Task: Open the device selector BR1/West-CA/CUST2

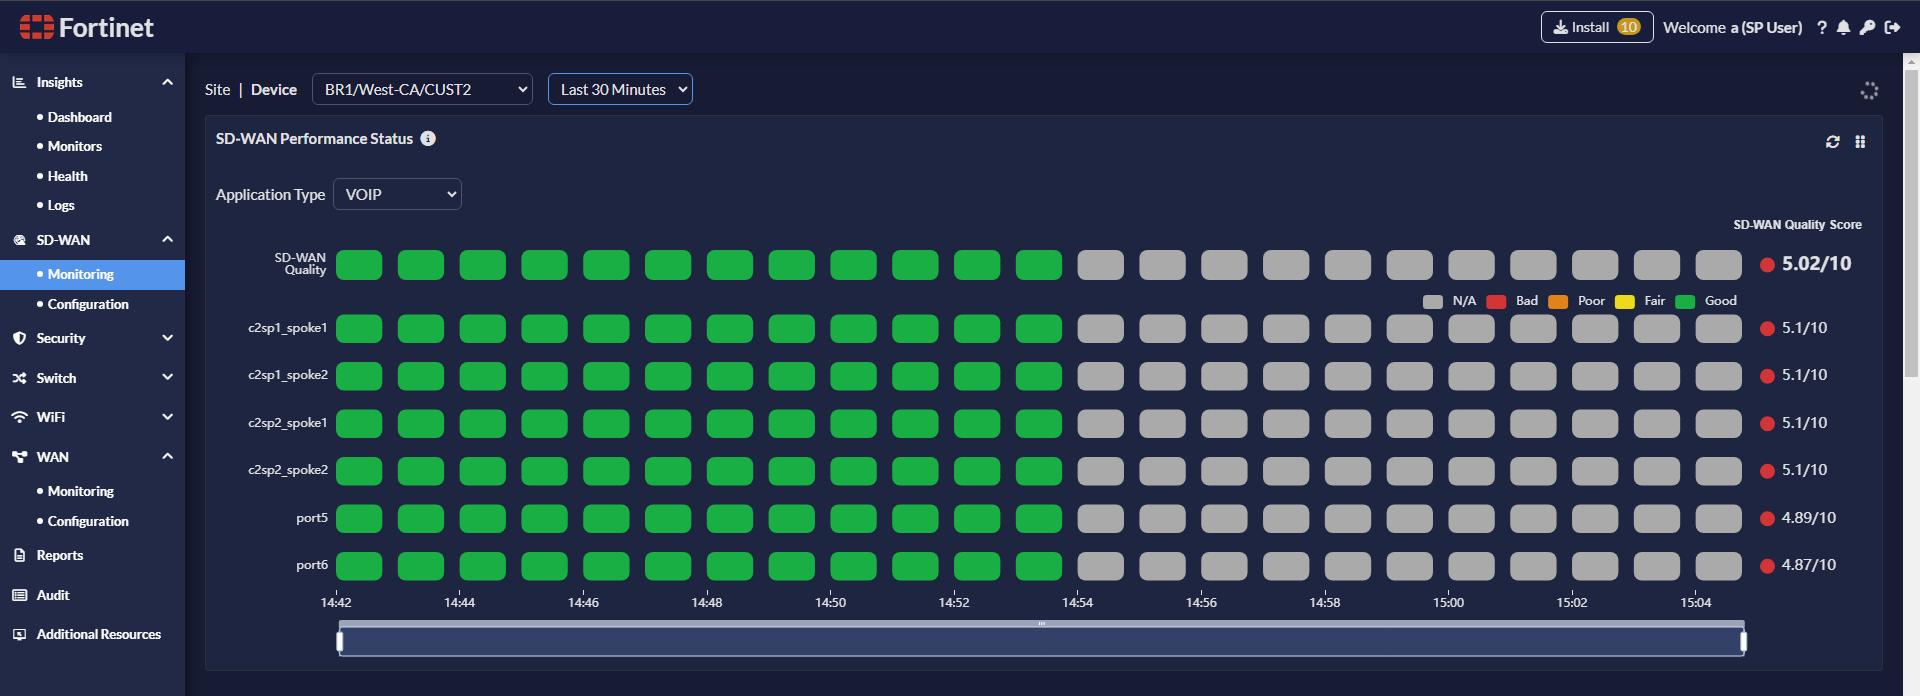Action: click(x=422, y=89)
